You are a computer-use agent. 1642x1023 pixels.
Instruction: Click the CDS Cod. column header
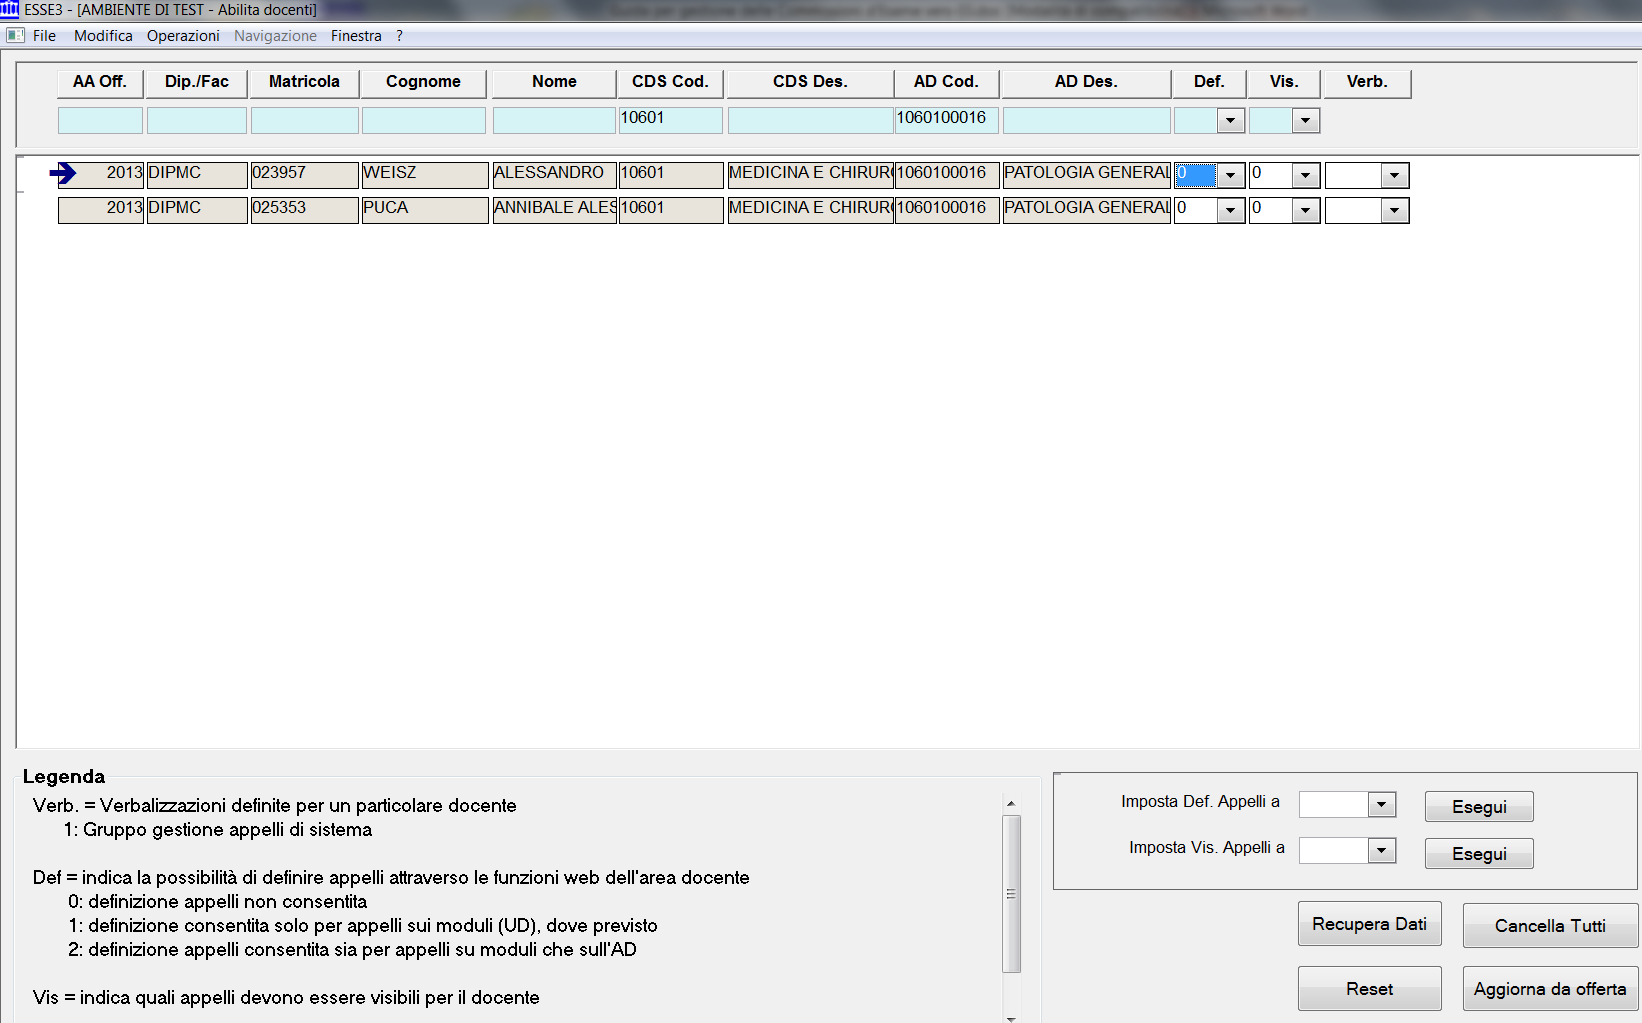670,82
